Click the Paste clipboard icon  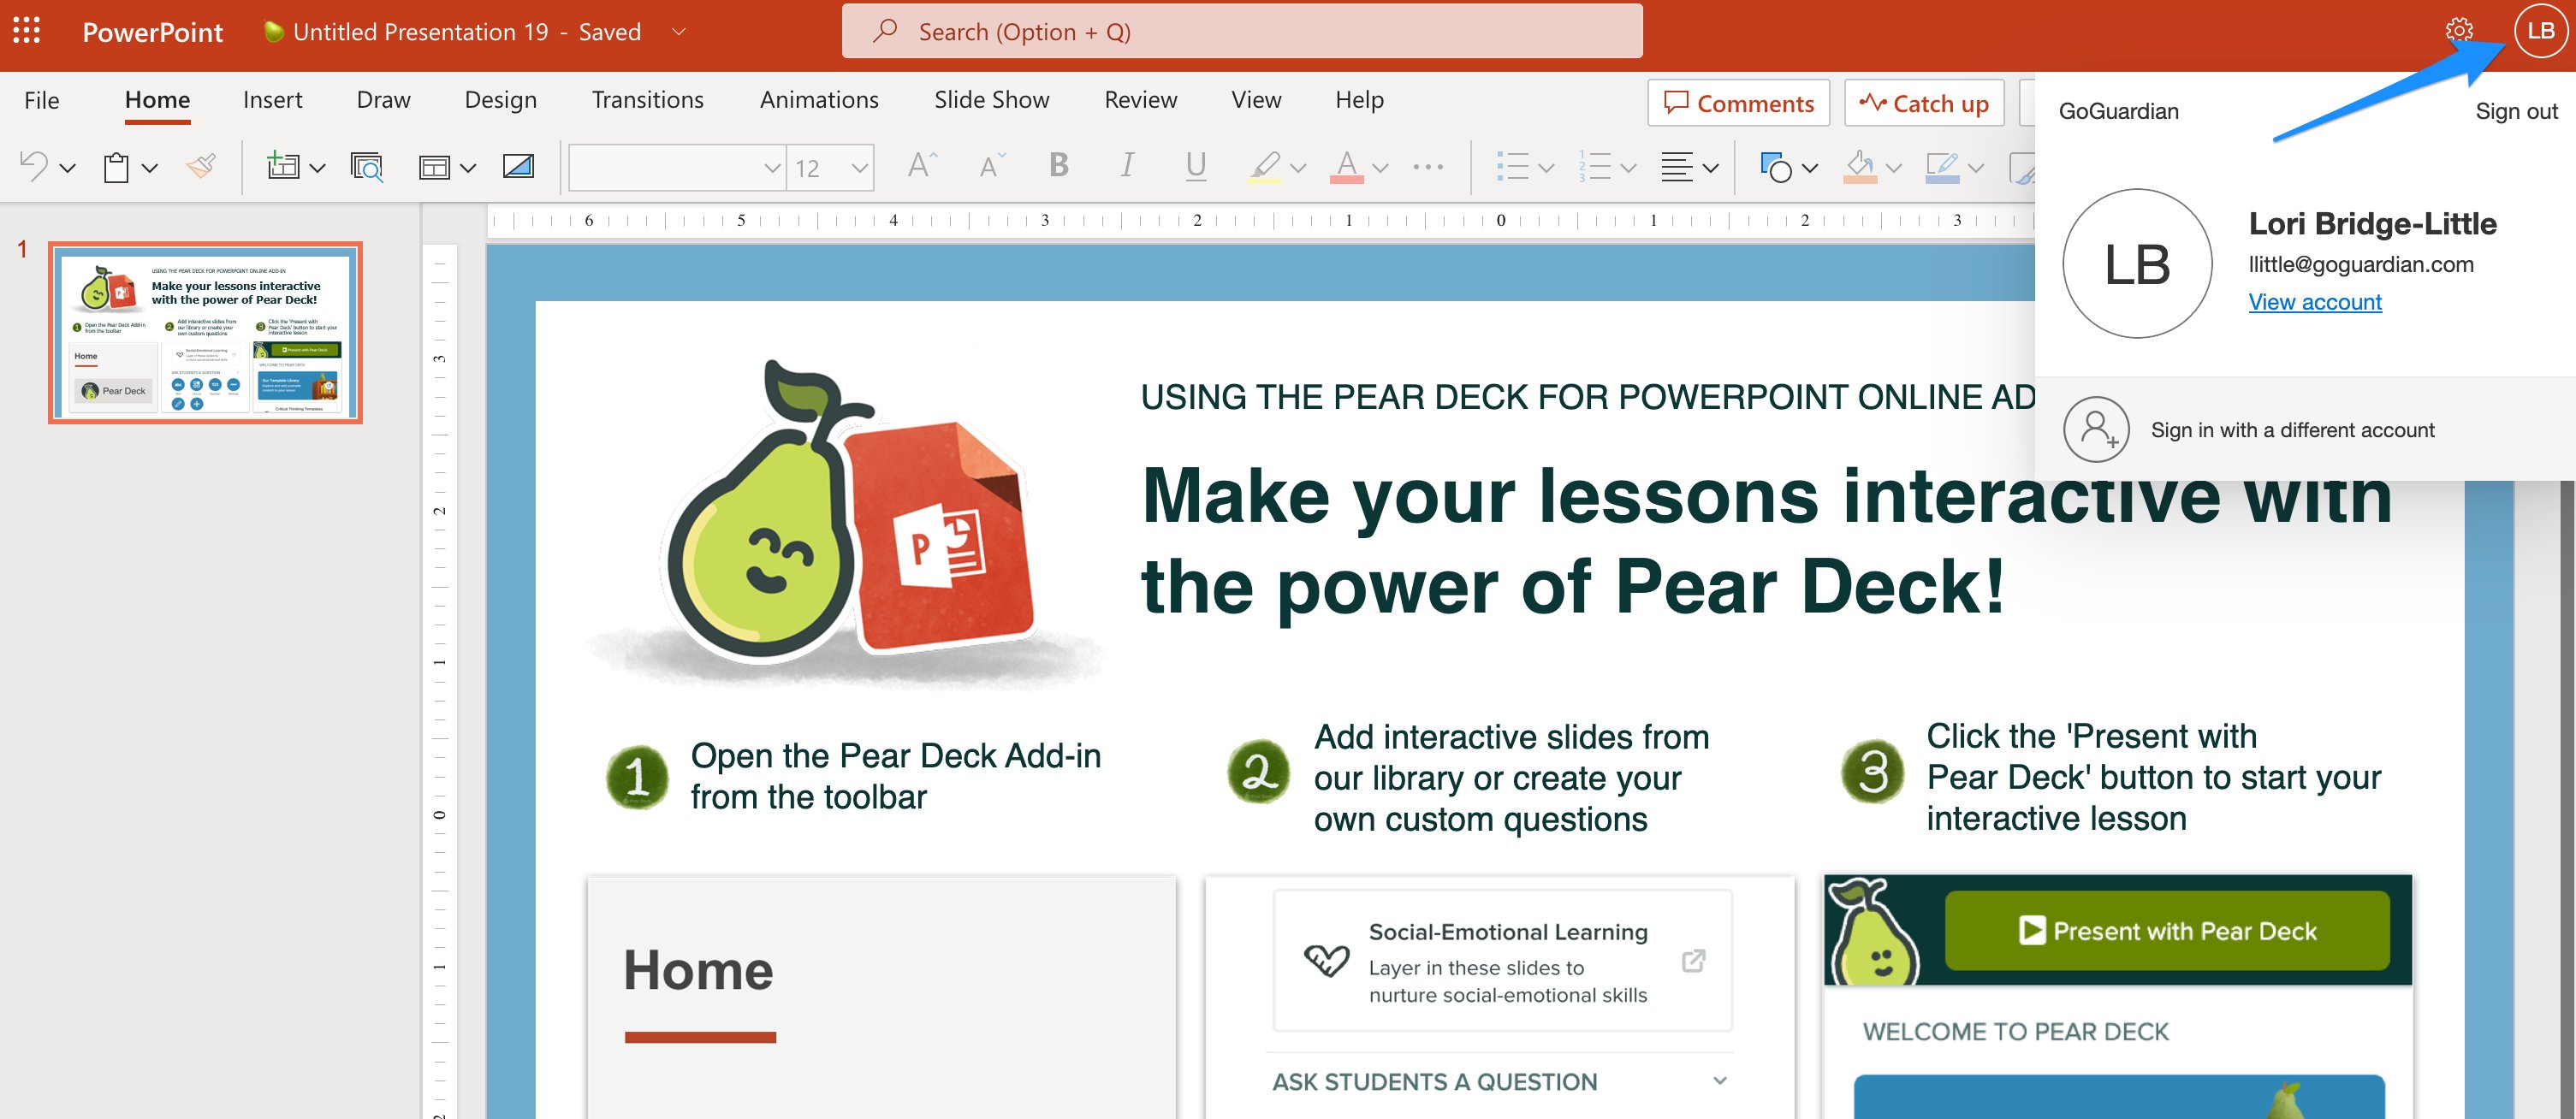116,166
